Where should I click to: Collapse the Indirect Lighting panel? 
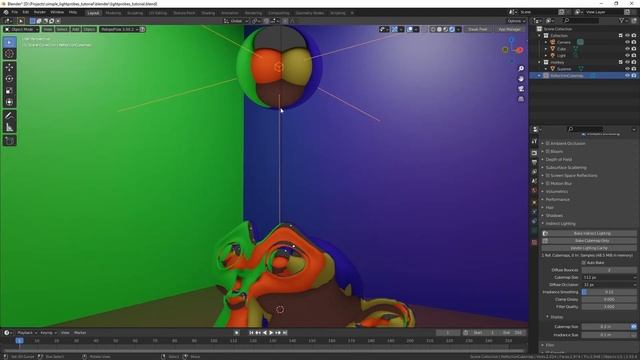point(560,224)
